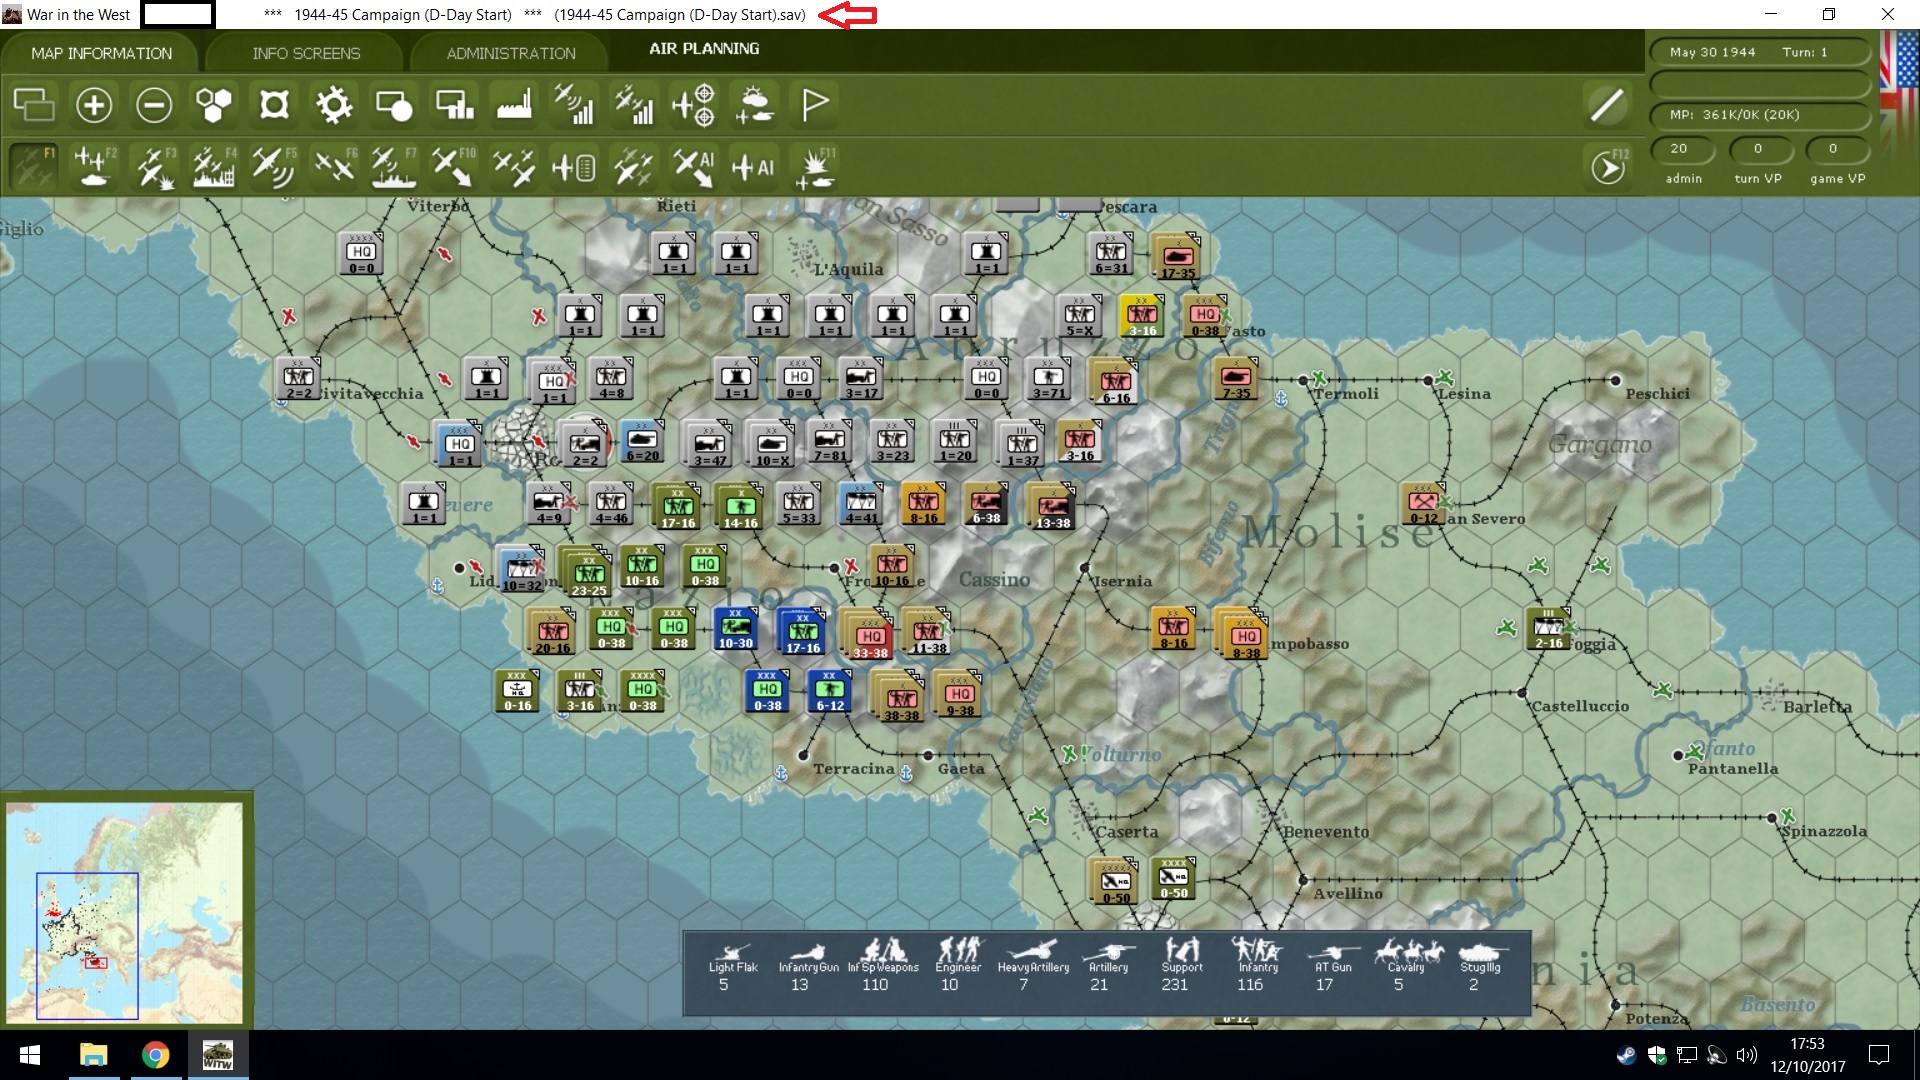
Task: Open the Windows notification center
Action: point(1879,1055)
